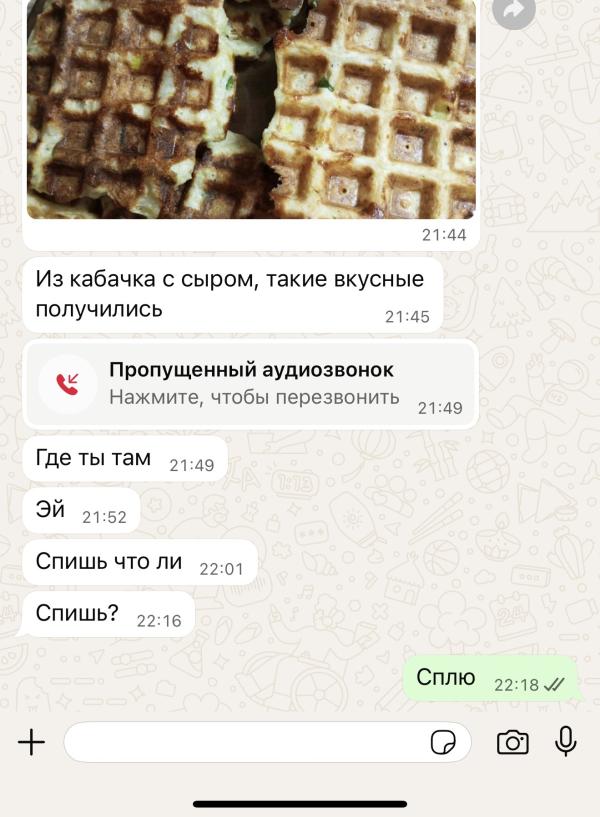The height and width of the screenshot is (817, 600).
Task: Tap Пропущенный аудиозвонок to call back
Action: (x=251, y=369)
